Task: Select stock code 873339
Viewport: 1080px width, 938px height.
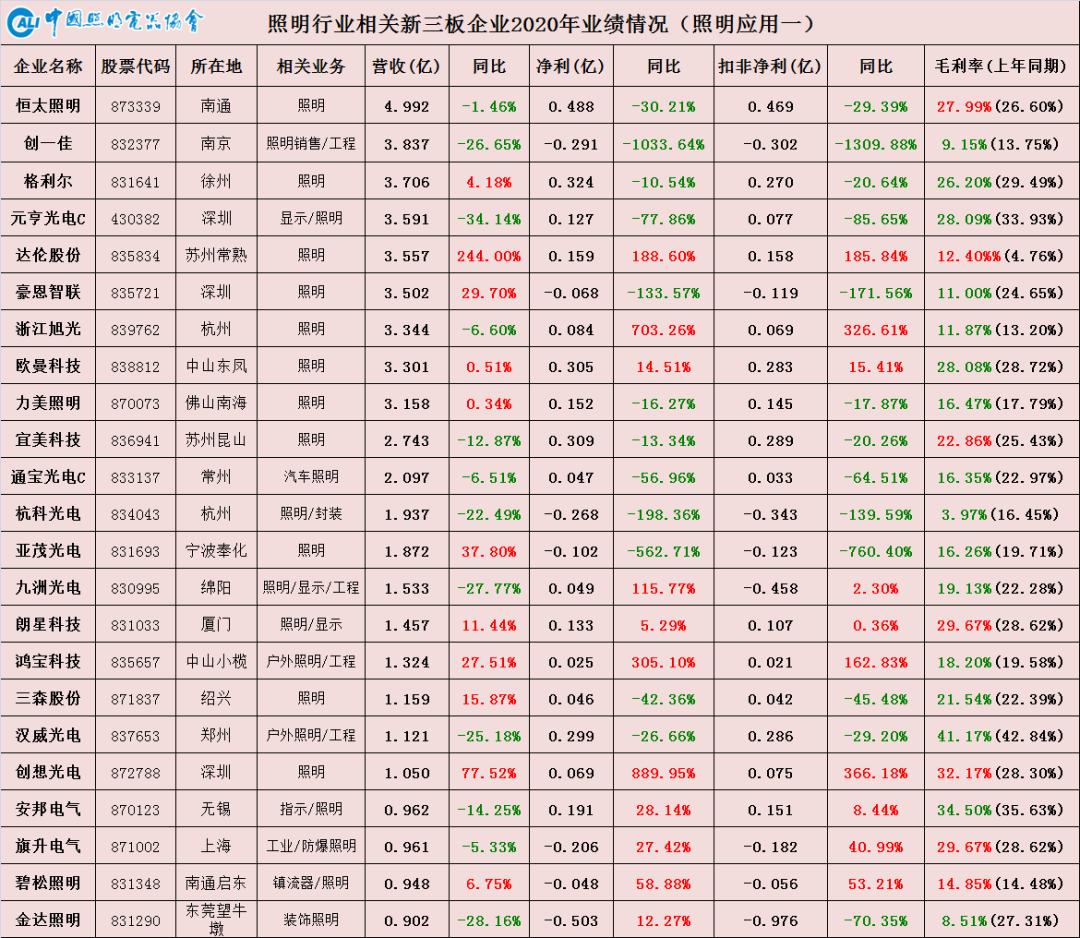Action: (x=136, y=107)
